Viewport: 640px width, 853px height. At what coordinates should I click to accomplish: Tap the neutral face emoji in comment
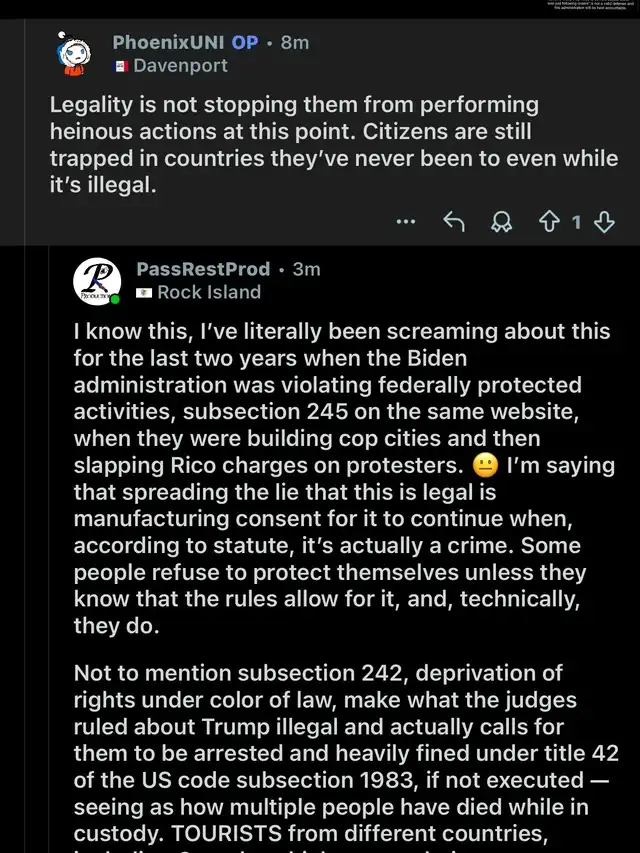pos(487,466)
